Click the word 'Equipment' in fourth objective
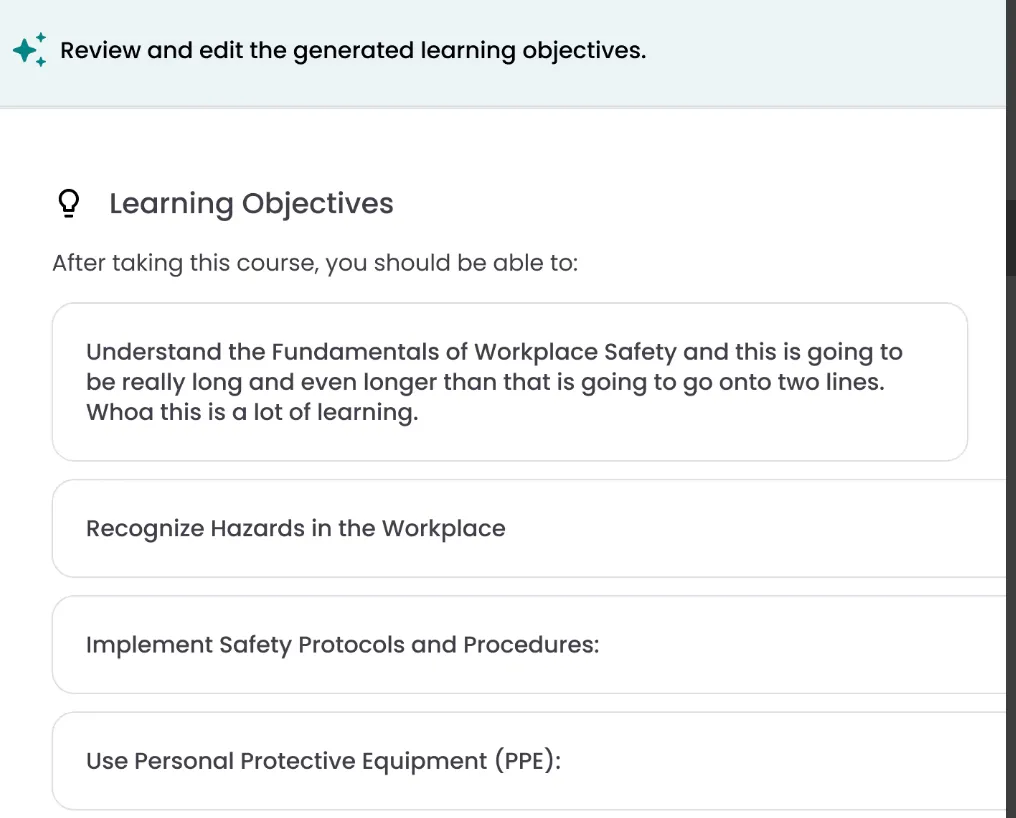The image size is (1016, 818). coord(424,760)
